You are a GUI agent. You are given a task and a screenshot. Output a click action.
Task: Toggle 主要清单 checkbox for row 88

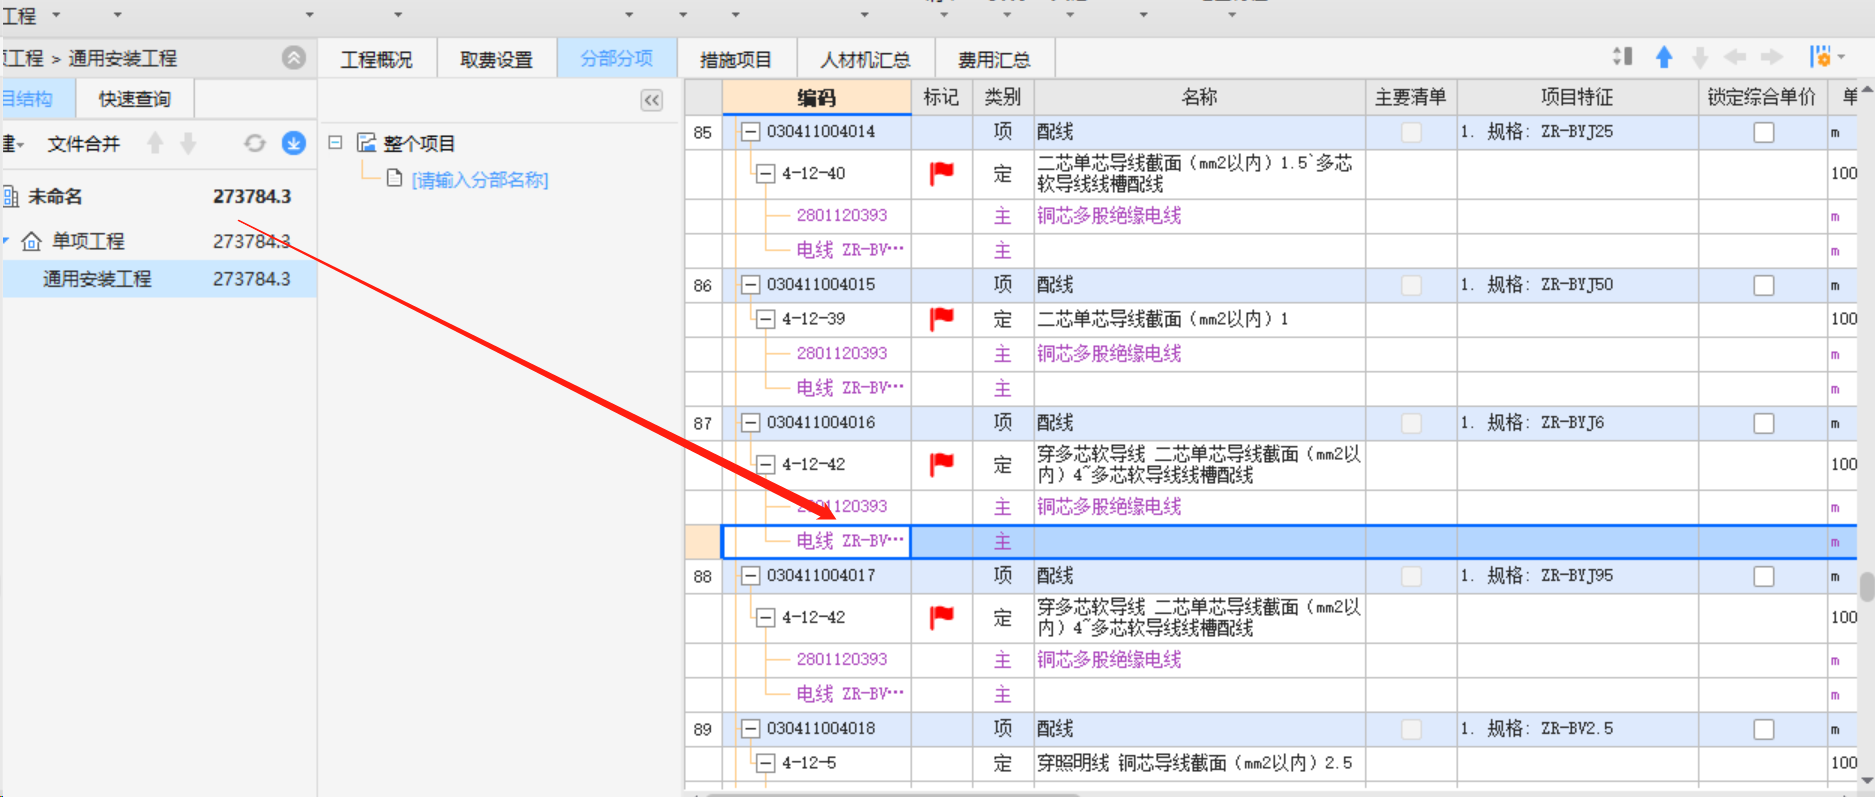pyautogui.click(x=1411, y=576)
